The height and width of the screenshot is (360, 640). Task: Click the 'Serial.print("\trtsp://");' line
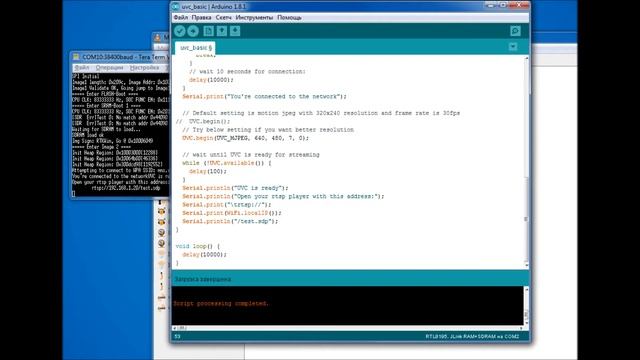227,204
